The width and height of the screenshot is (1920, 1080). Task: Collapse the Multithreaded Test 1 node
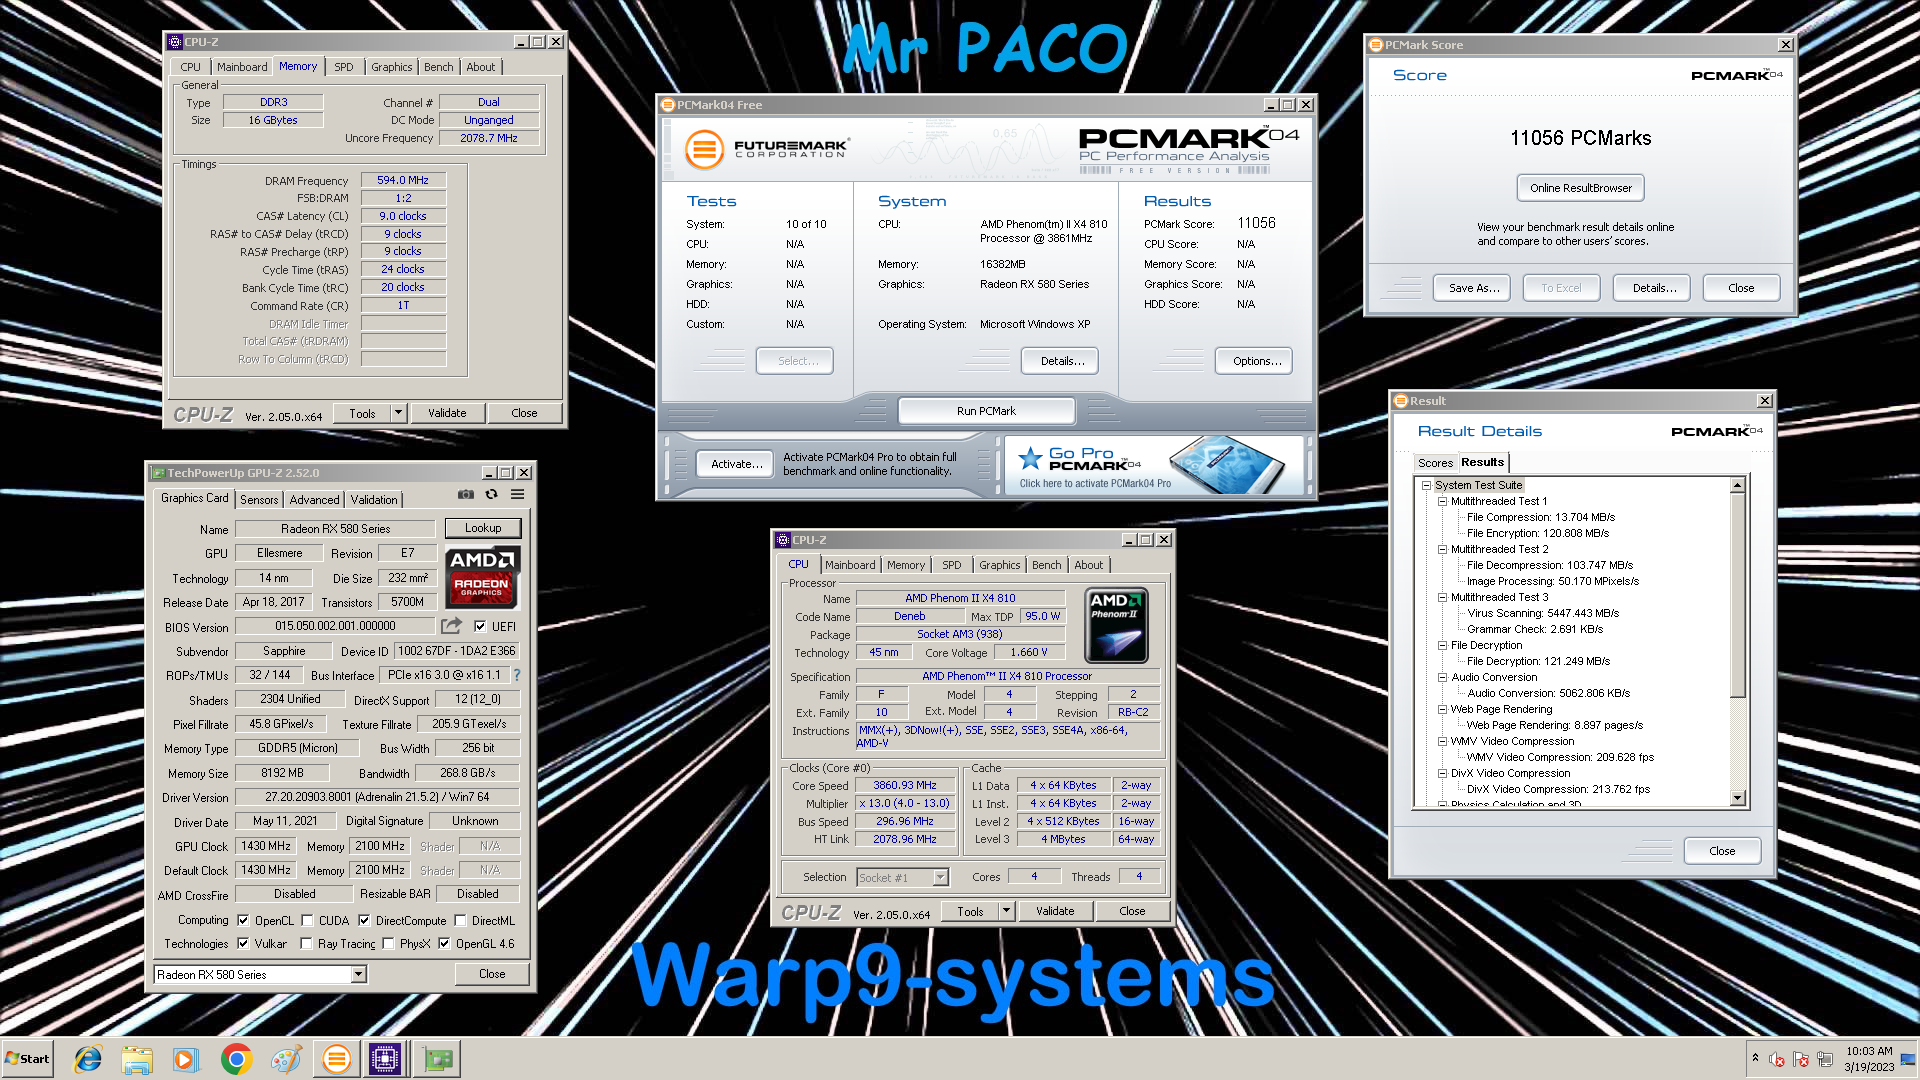point(1442,501)
